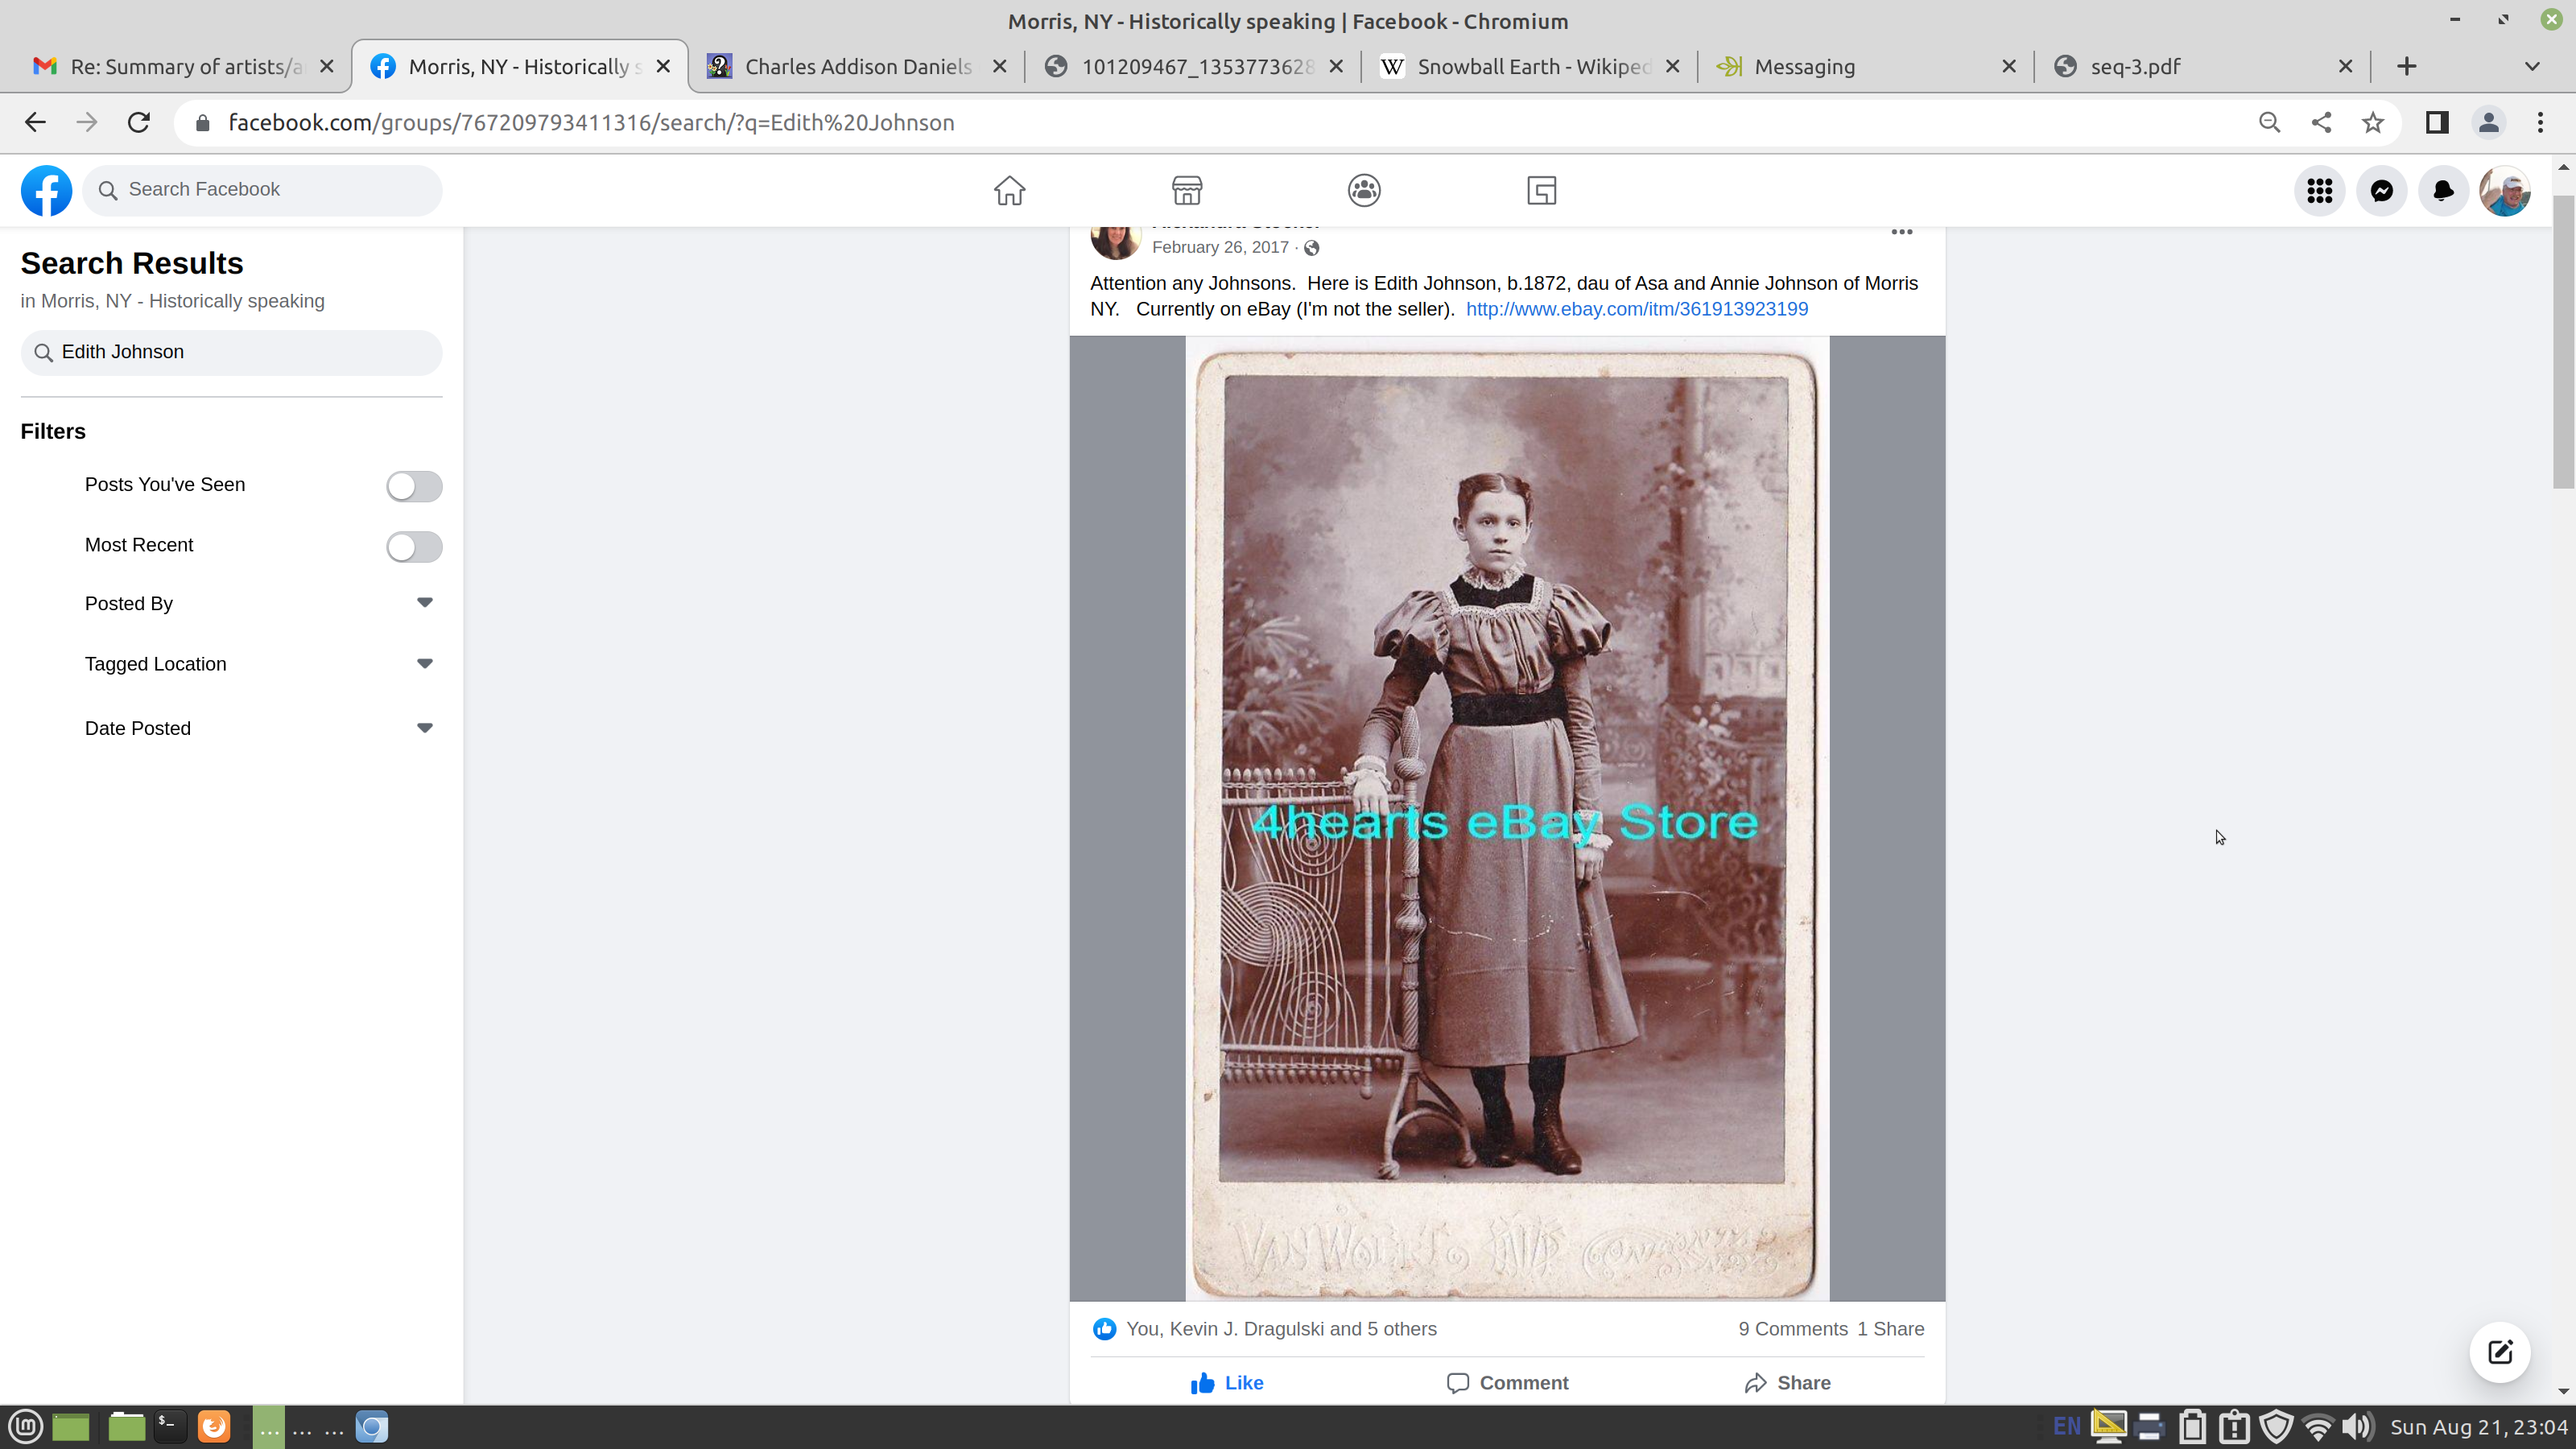
Task: Open Firefox from the taskbar
Action: click(x=213, y=1426)
